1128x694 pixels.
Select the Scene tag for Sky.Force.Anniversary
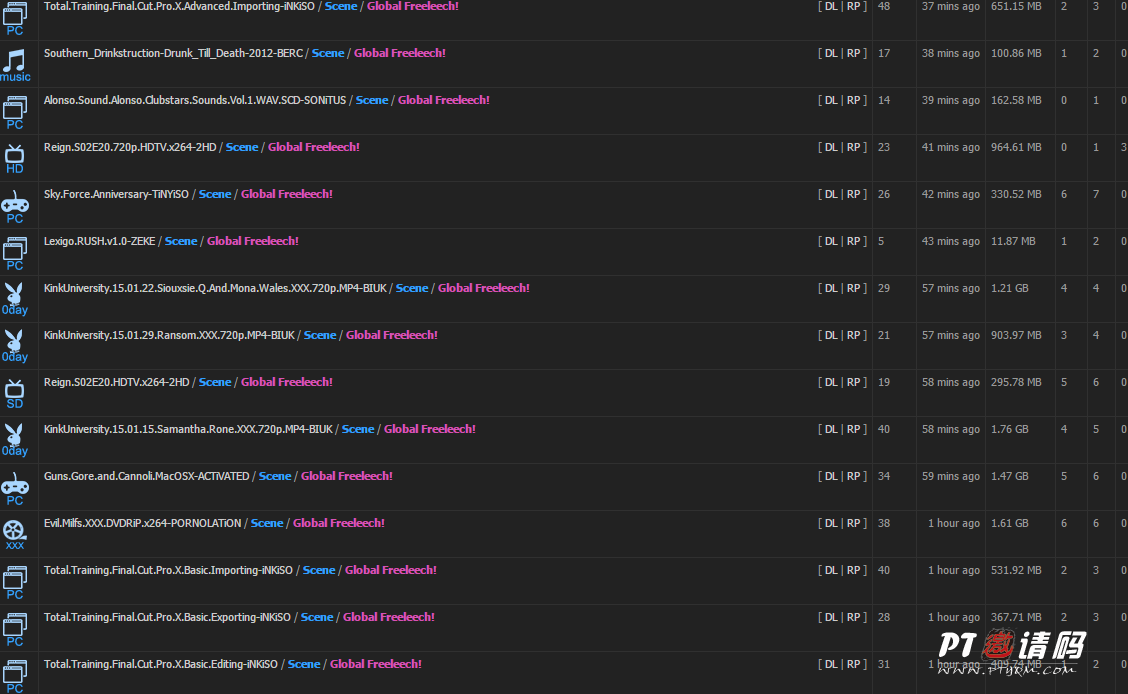point(215,194)
